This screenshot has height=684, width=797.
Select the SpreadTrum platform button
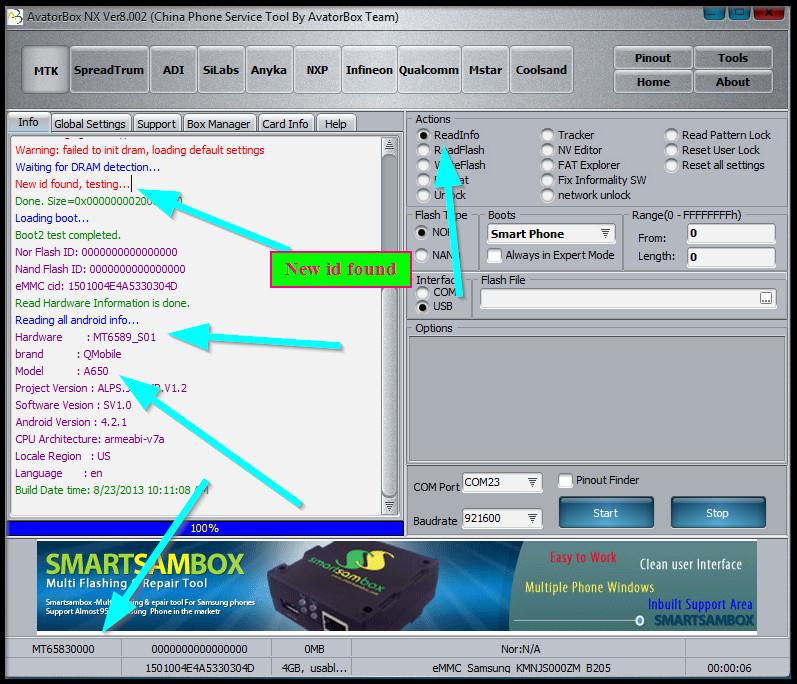tap(109, 70)
